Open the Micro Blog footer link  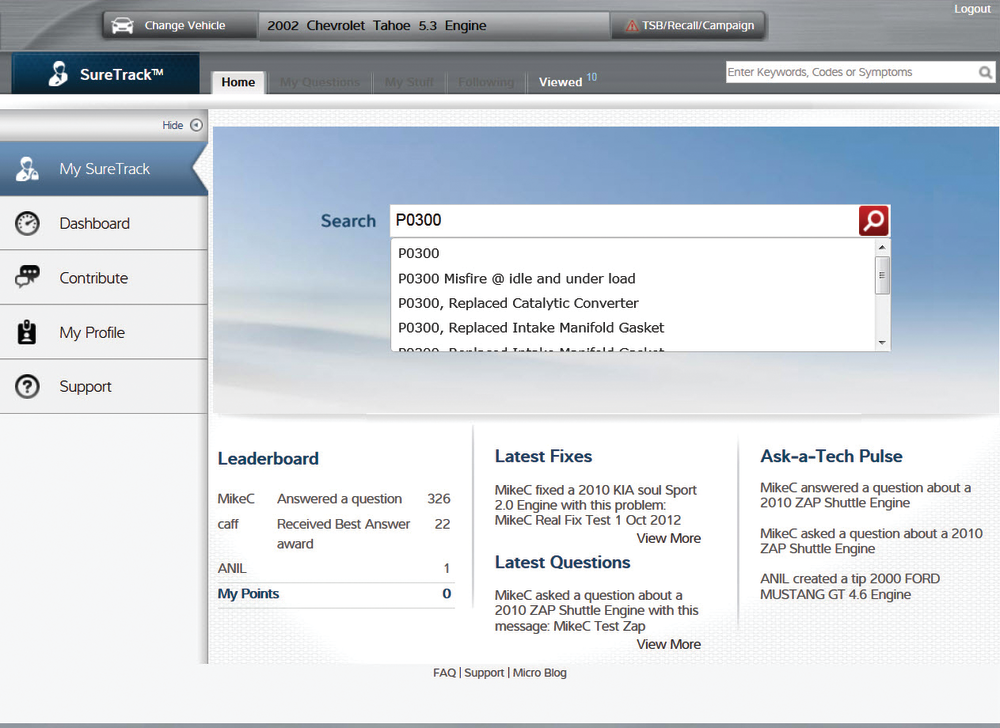tap(539, 672)
